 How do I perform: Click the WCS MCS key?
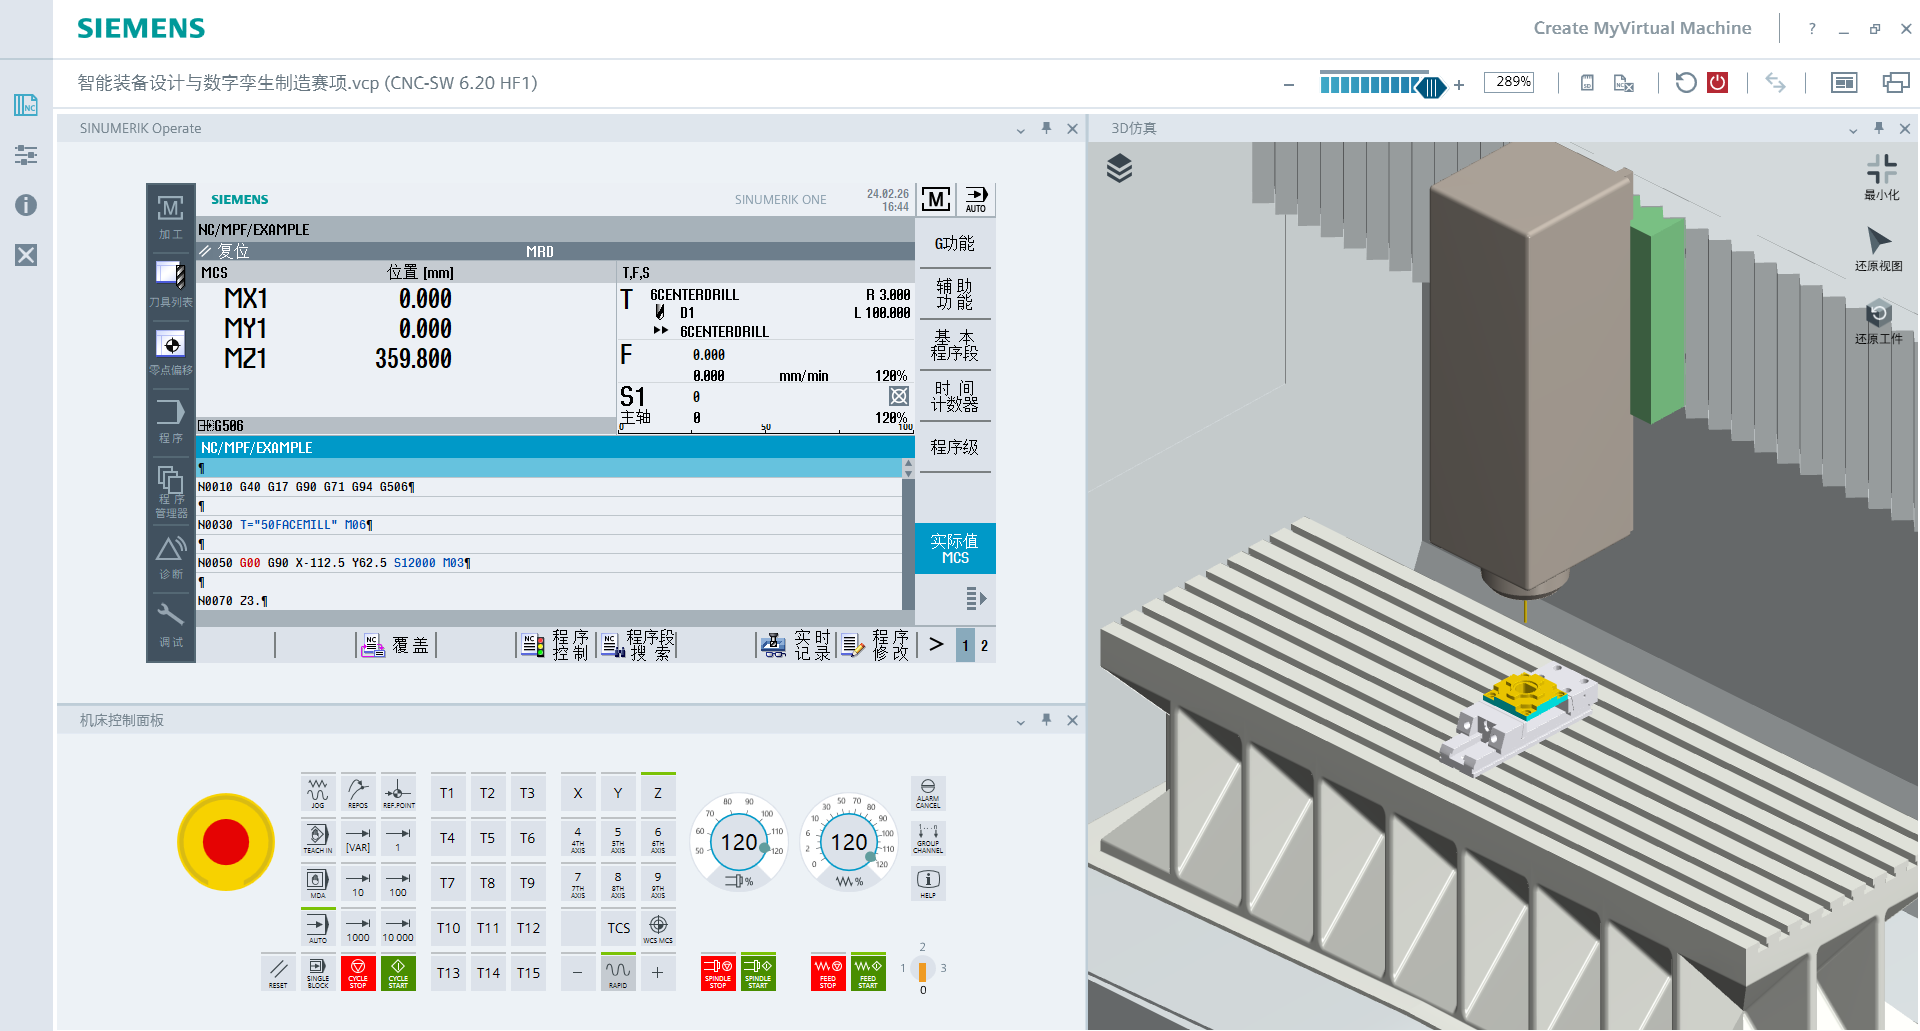[658, 928]
